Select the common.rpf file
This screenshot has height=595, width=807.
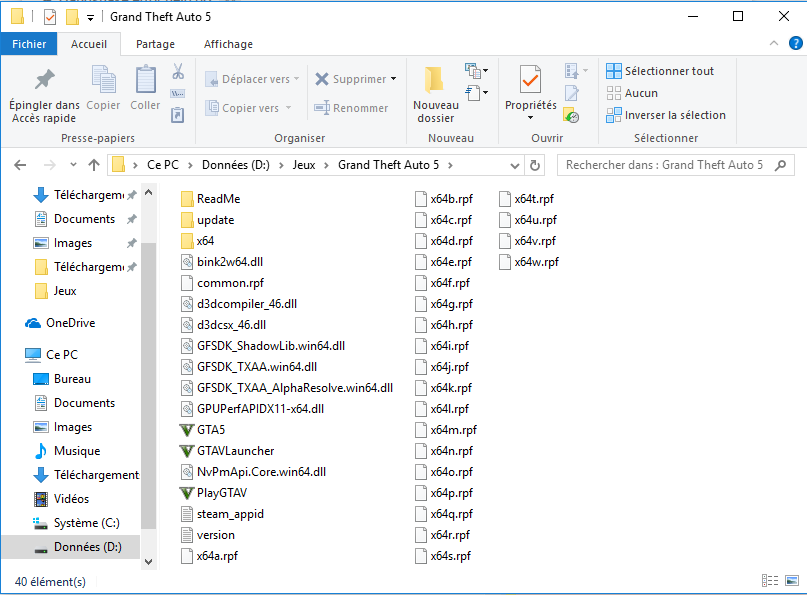pos(222,283)
